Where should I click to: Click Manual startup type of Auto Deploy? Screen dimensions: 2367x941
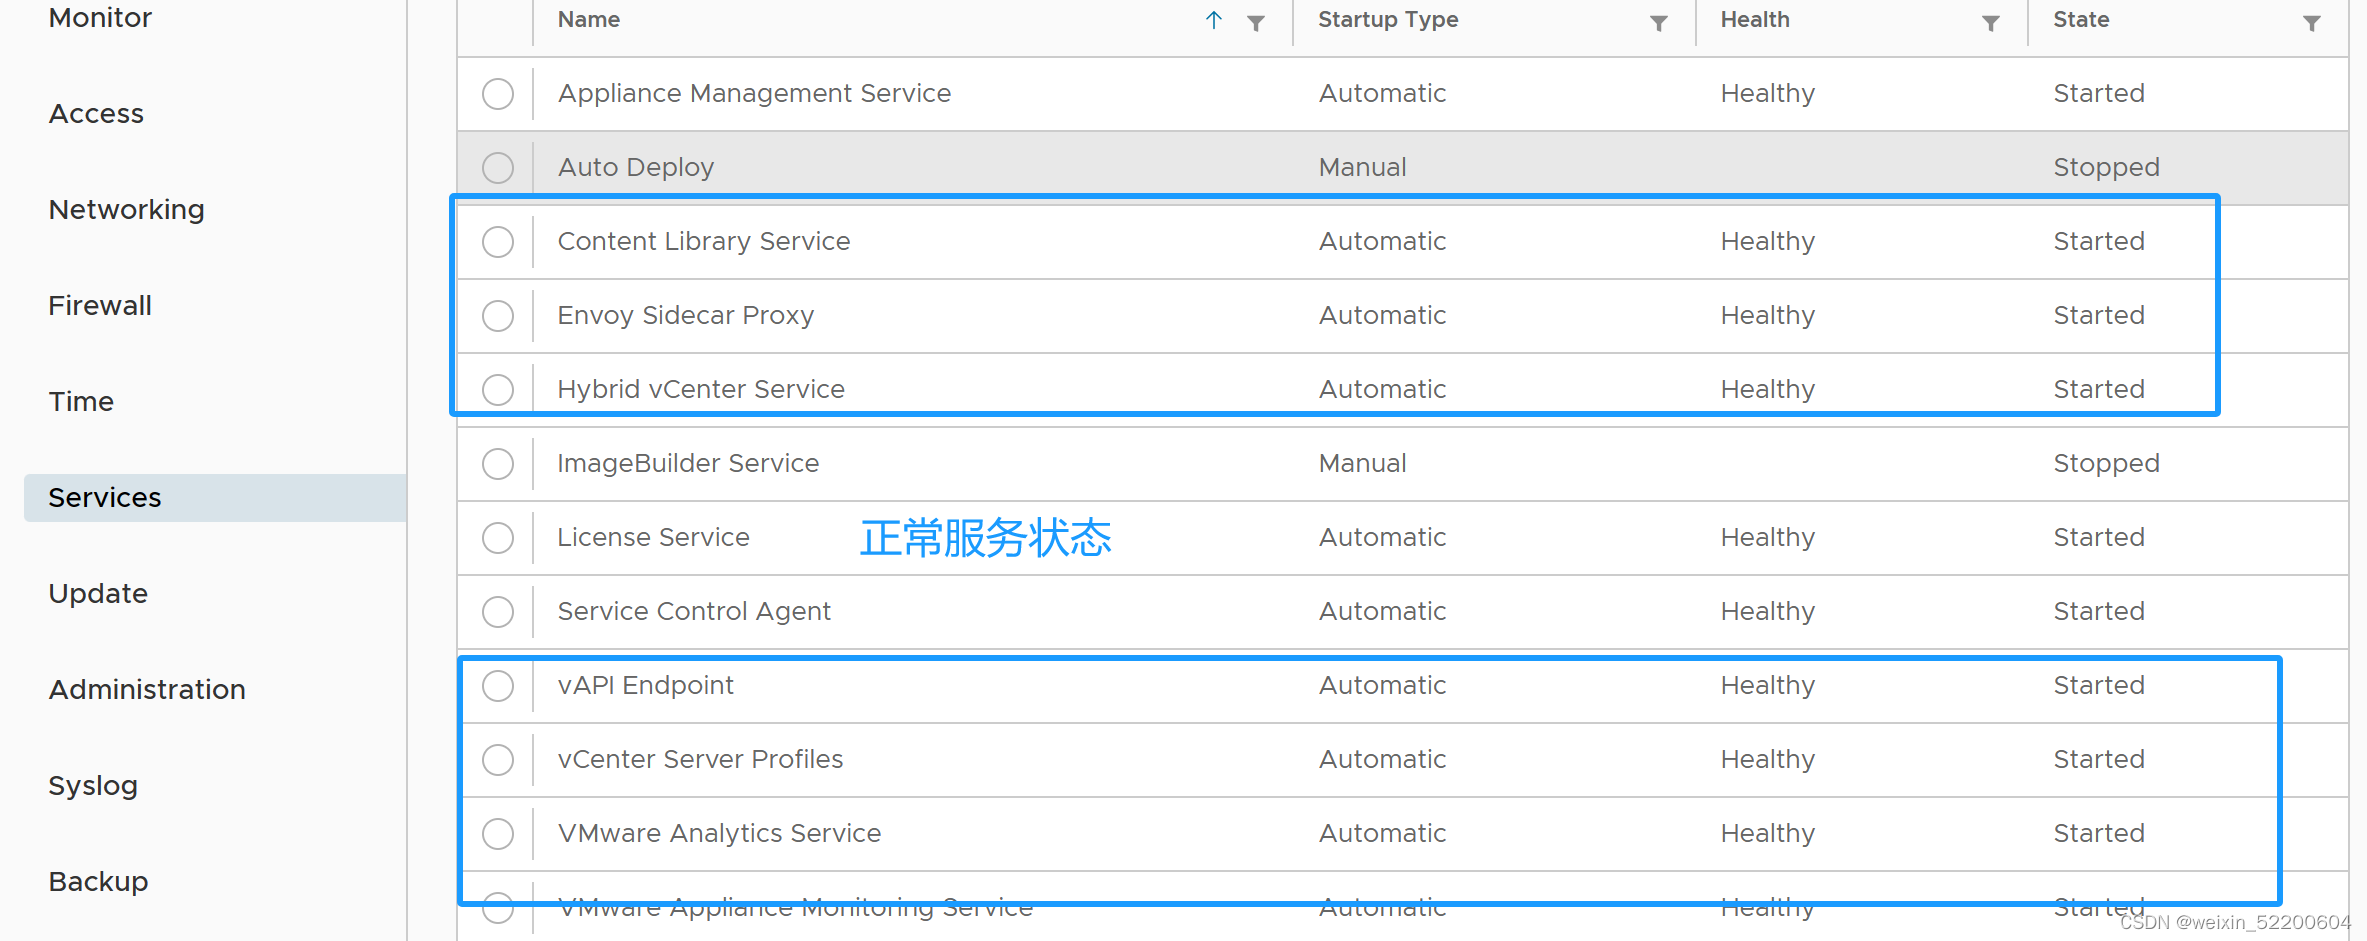pyautogui.click(x=1362, y=168)
